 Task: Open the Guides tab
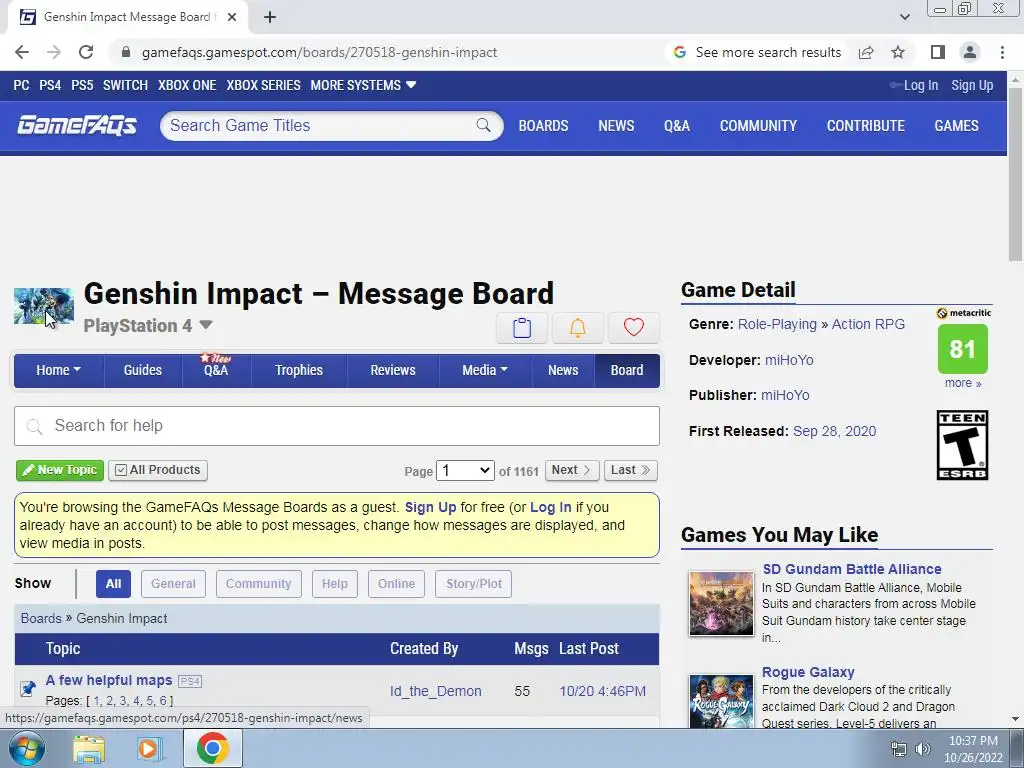pos(142,370)
